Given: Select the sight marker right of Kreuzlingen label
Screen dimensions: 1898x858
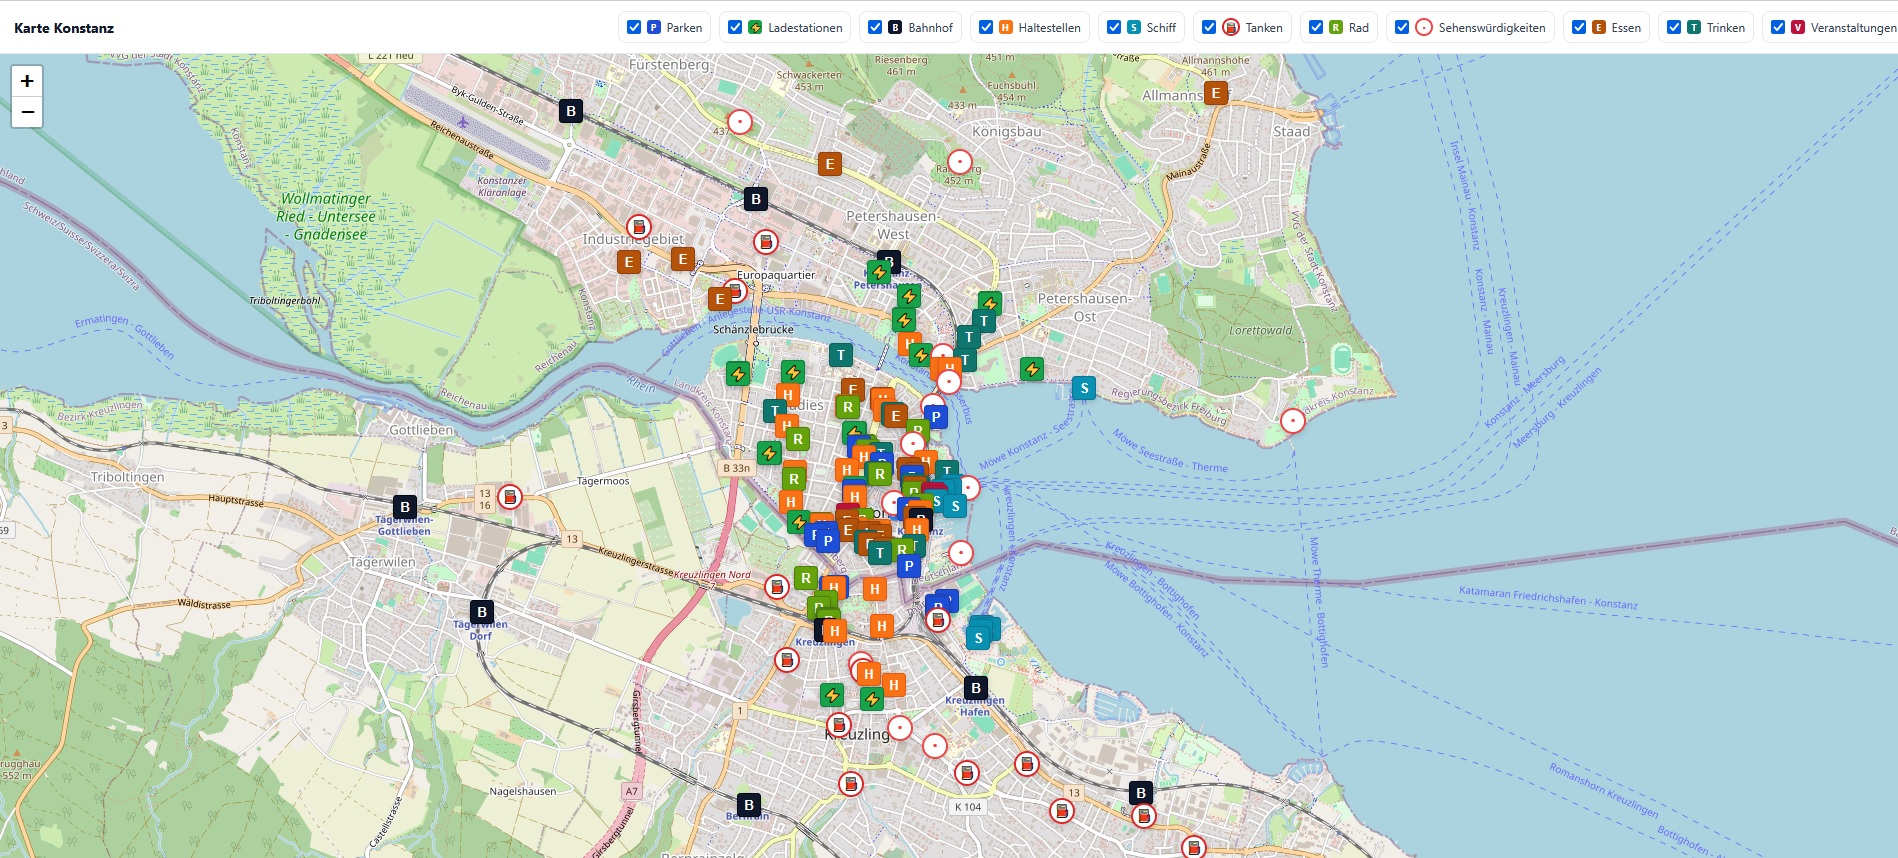Looking at the screenshot, I should 900,728.
